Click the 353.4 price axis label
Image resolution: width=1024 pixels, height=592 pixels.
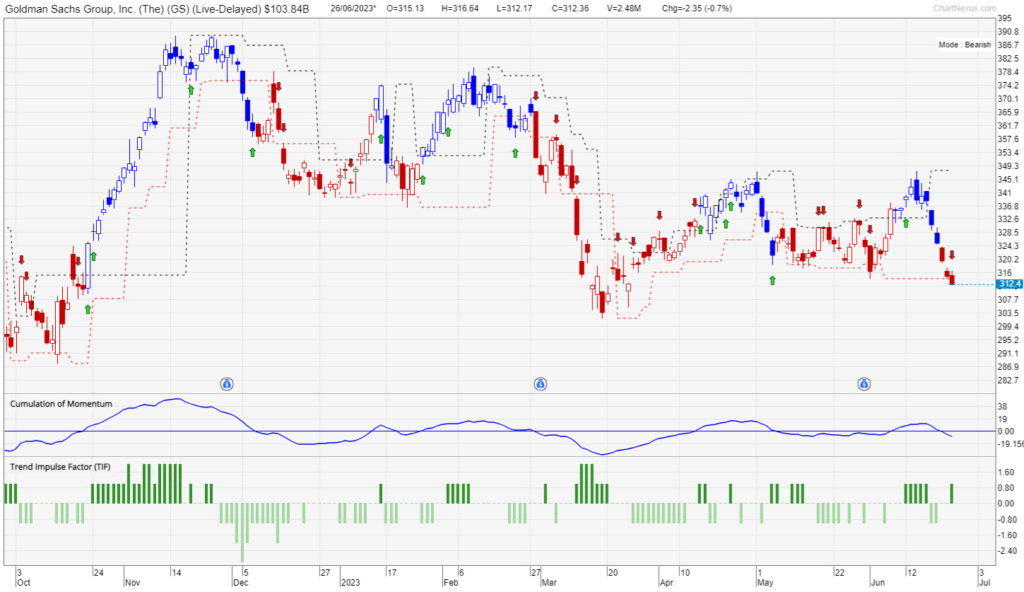(x=1008, y=153)
